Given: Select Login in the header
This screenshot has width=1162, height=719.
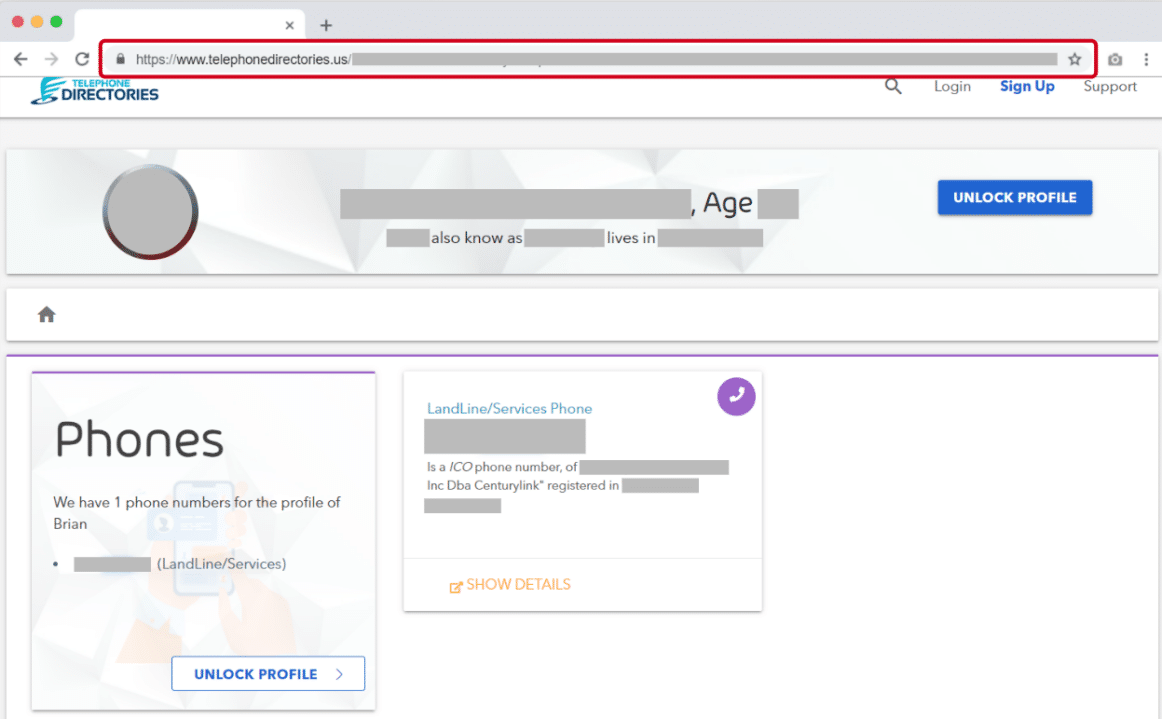Looking at the screenshot, I should pos(951,87).
